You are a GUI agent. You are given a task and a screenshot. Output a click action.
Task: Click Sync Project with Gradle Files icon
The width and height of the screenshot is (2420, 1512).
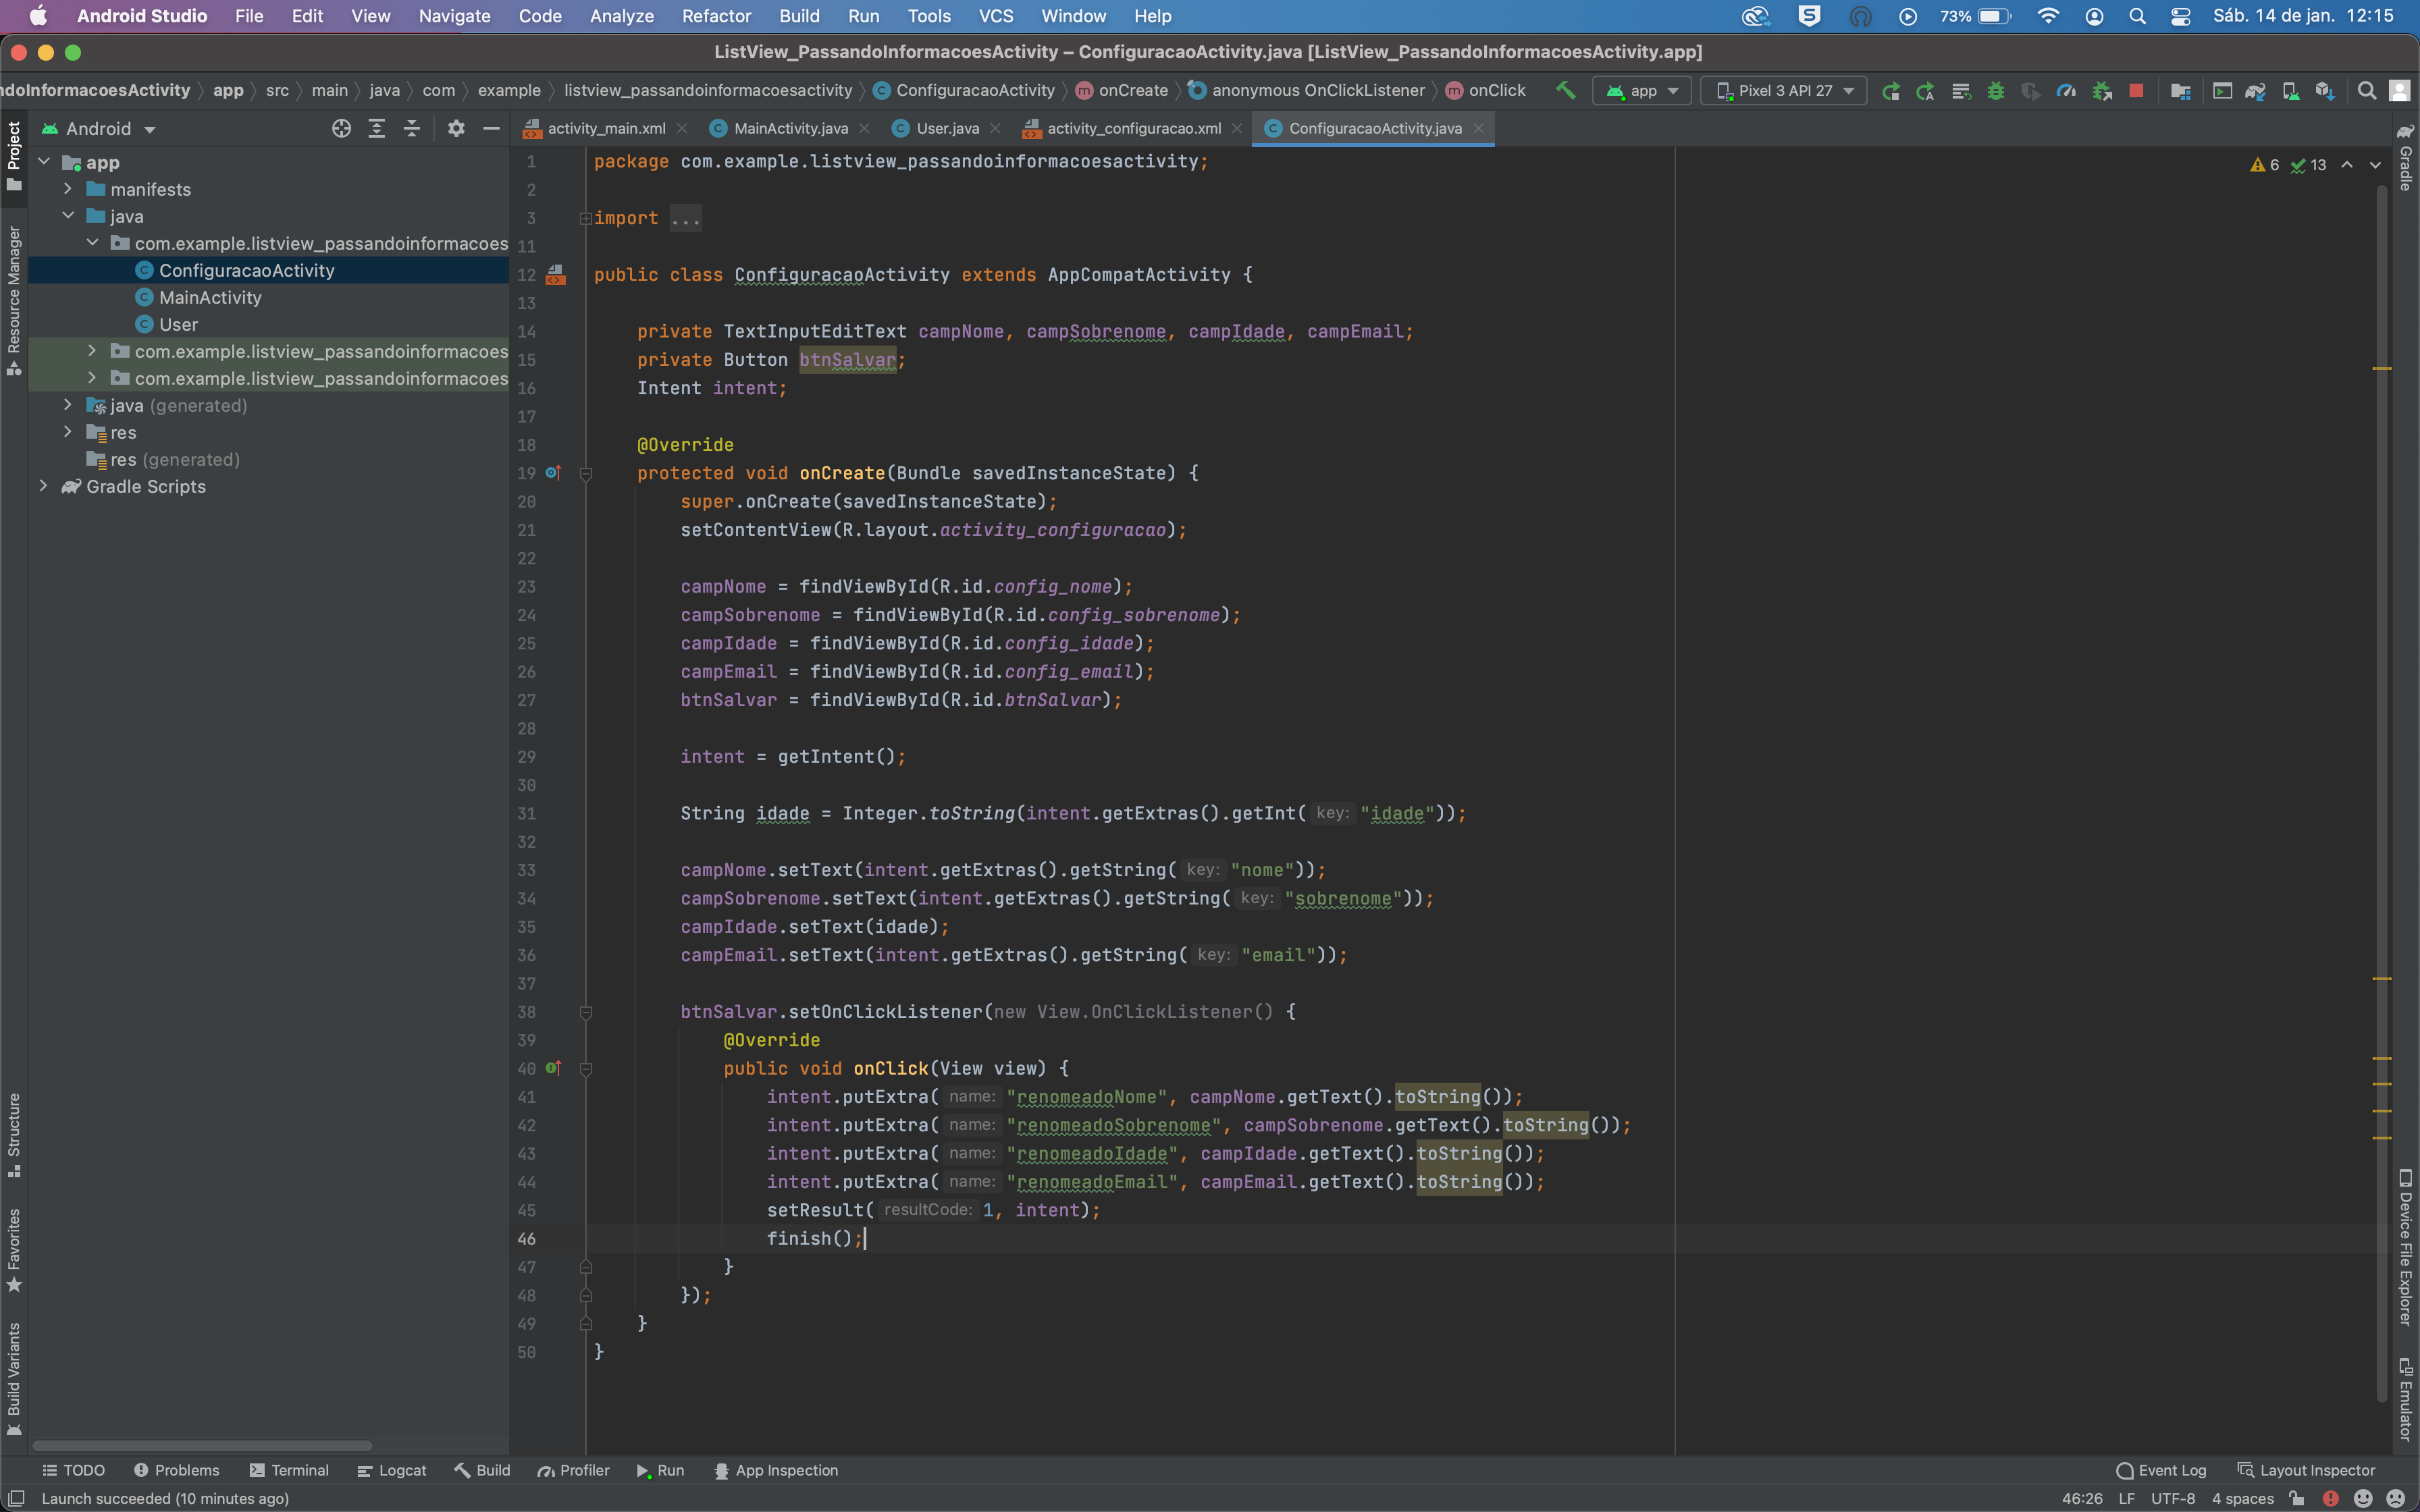pyautogui.click(x=2255, y=91)
